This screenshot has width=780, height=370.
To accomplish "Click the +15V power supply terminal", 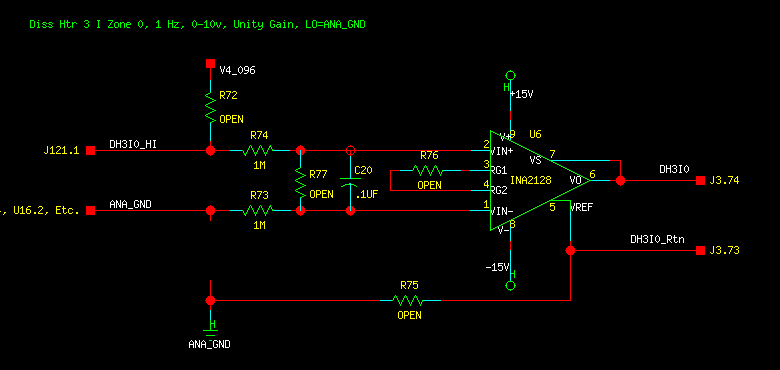I will click(x=510, y=76).
